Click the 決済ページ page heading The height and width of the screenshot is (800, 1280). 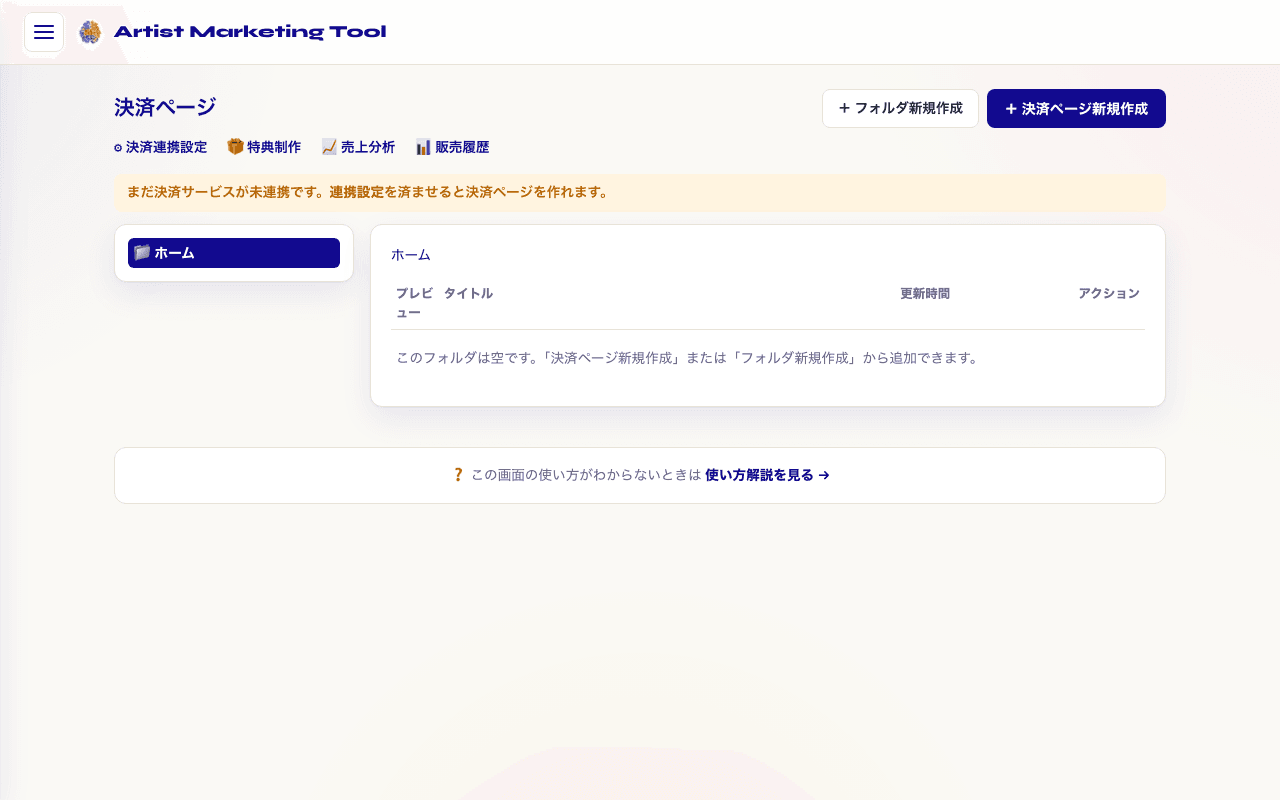coord(165,107)
